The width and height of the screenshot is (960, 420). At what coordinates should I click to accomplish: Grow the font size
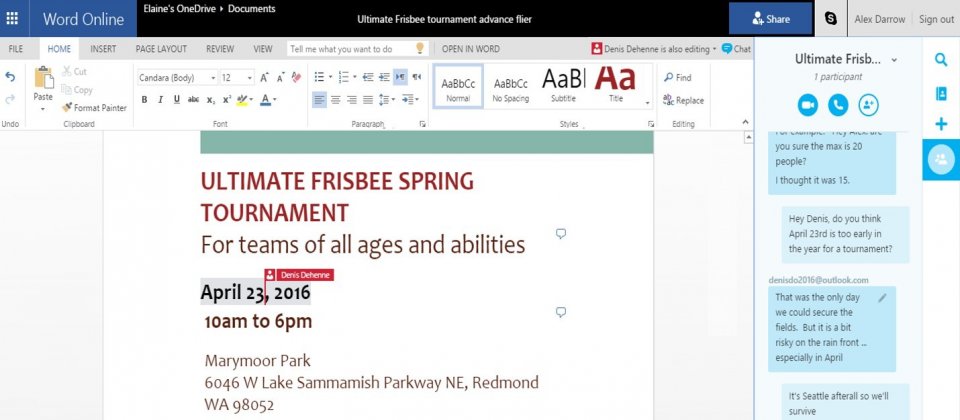click(264, 78)
